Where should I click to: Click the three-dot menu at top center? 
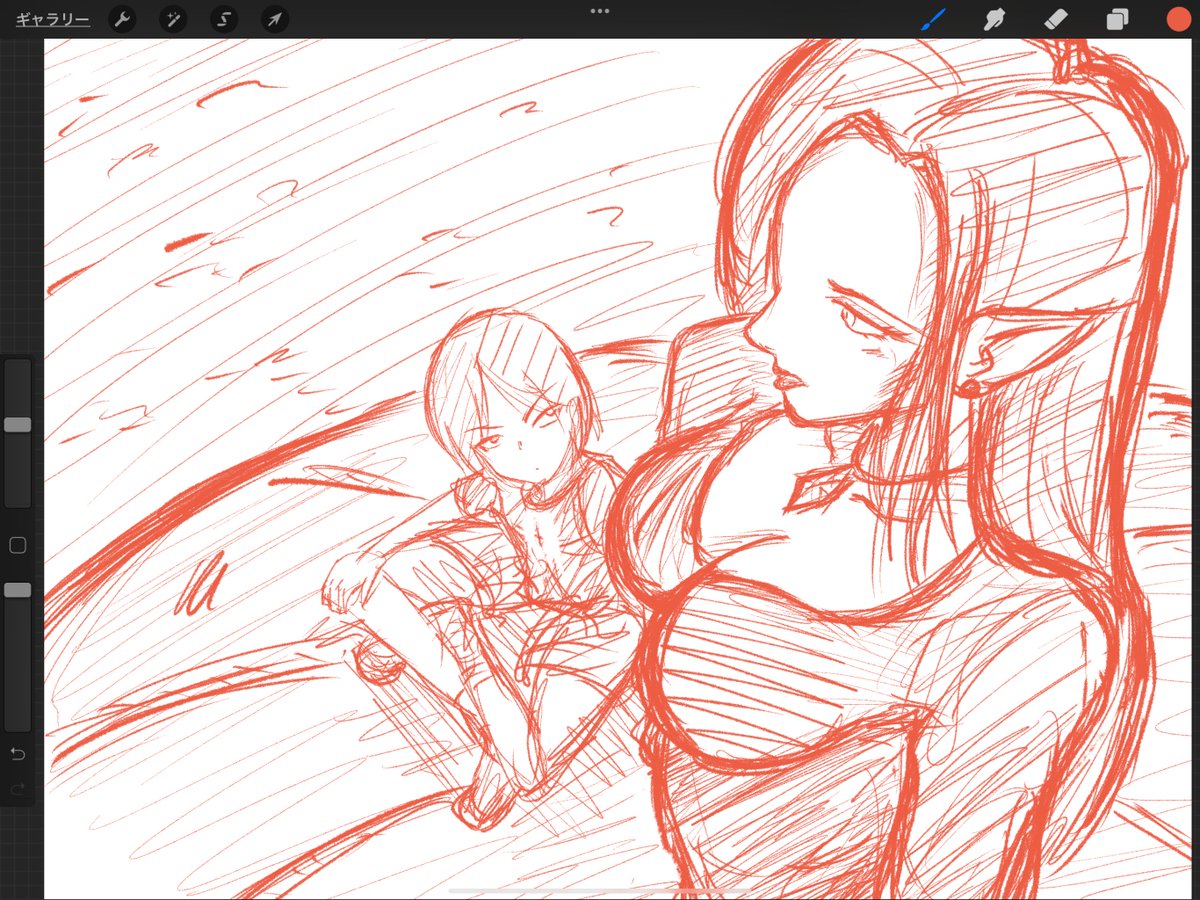coord(600,11)
